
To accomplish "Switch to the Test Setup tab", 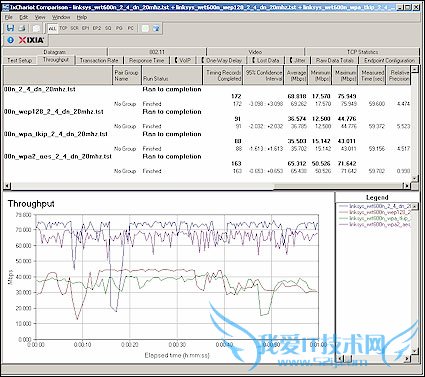I will pyautogui.click(x=20, y=60).
